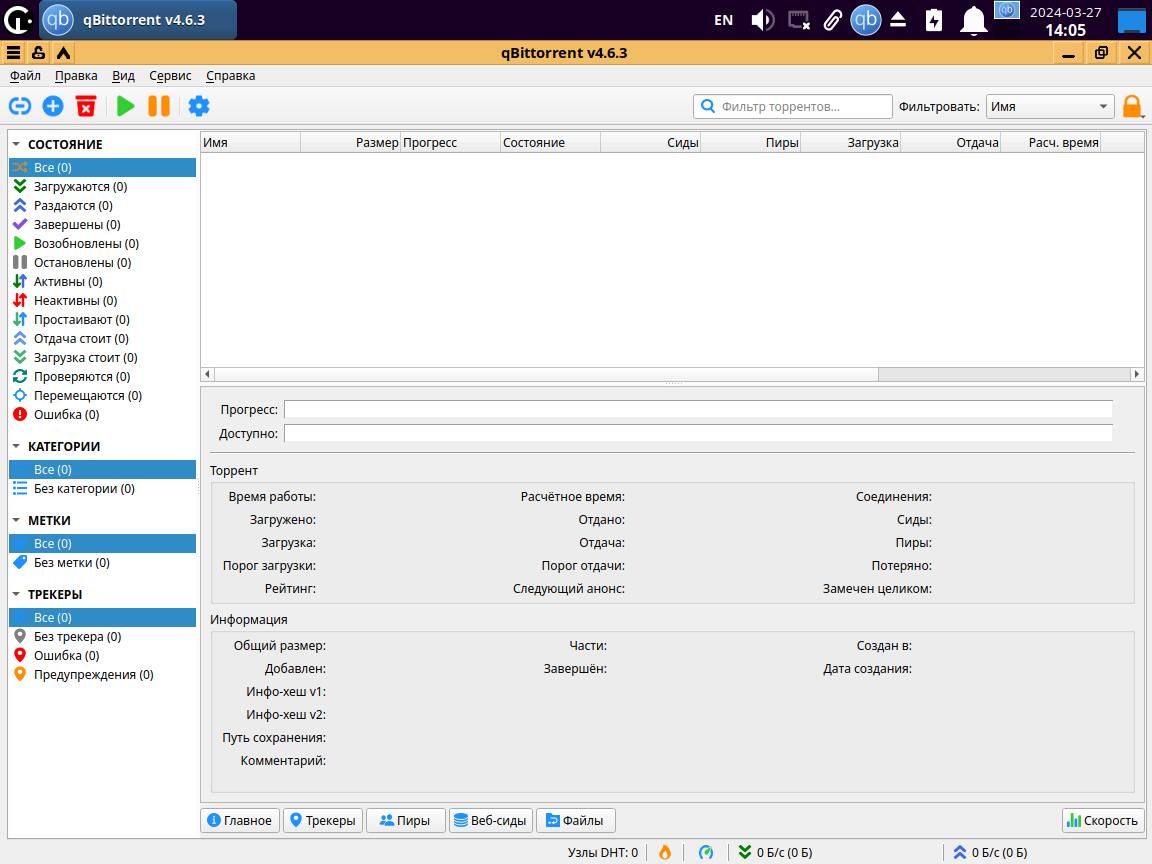Open settings via the blue gear icon
Screen dimensions: 1152x864
199,106
